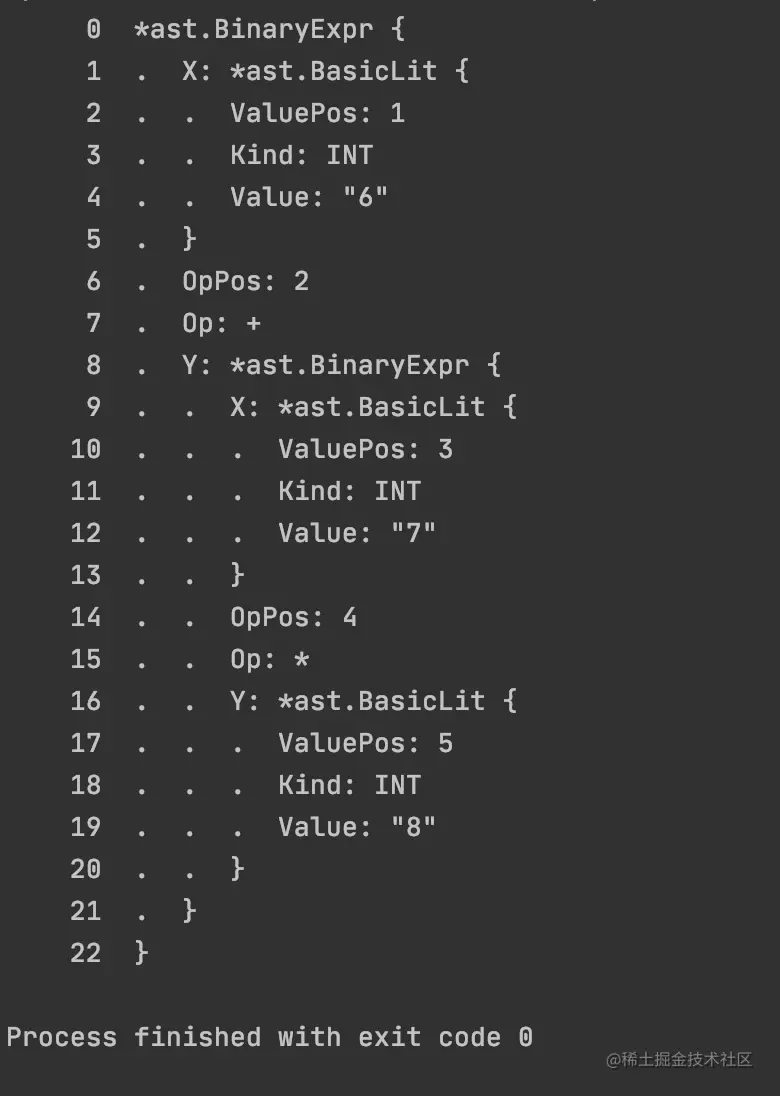Click the 'OpPos: 2' line
The height and width of the screenshot is (1096, 780).
pos(245,281)
